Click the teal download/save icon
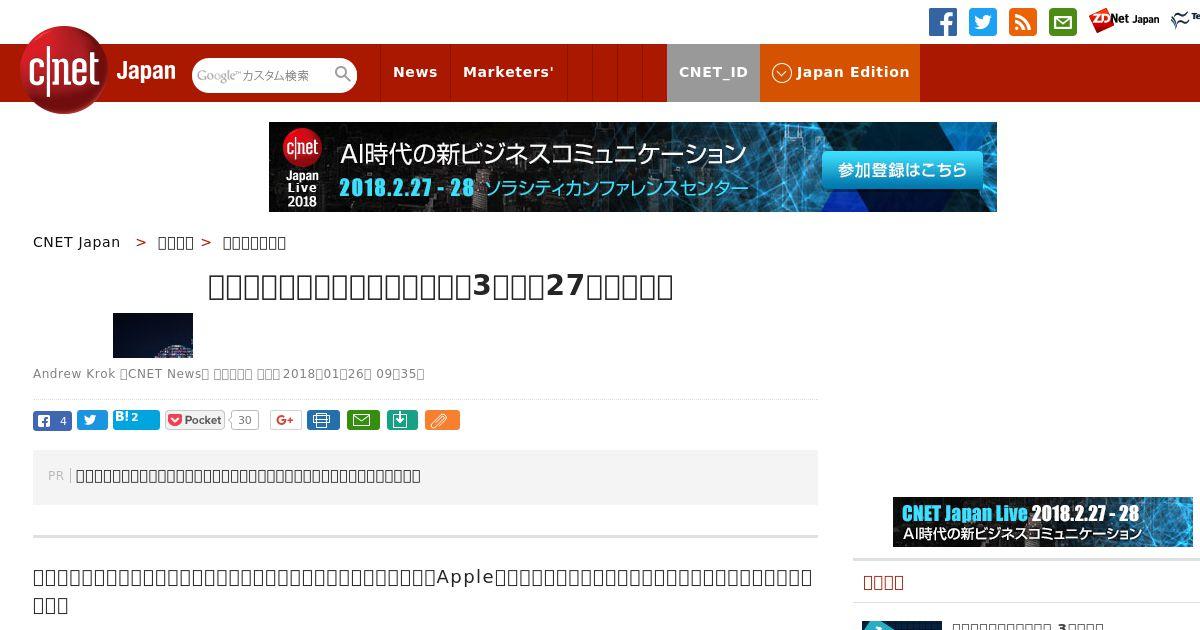The width and height of the screenshot is (1200, 630). [x=401, y=421]
